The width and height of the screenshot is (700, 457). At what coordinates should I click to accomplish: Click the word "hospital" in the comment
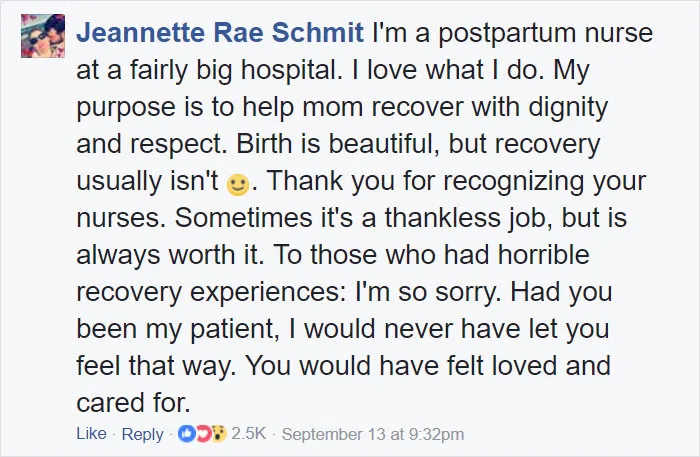291,71
